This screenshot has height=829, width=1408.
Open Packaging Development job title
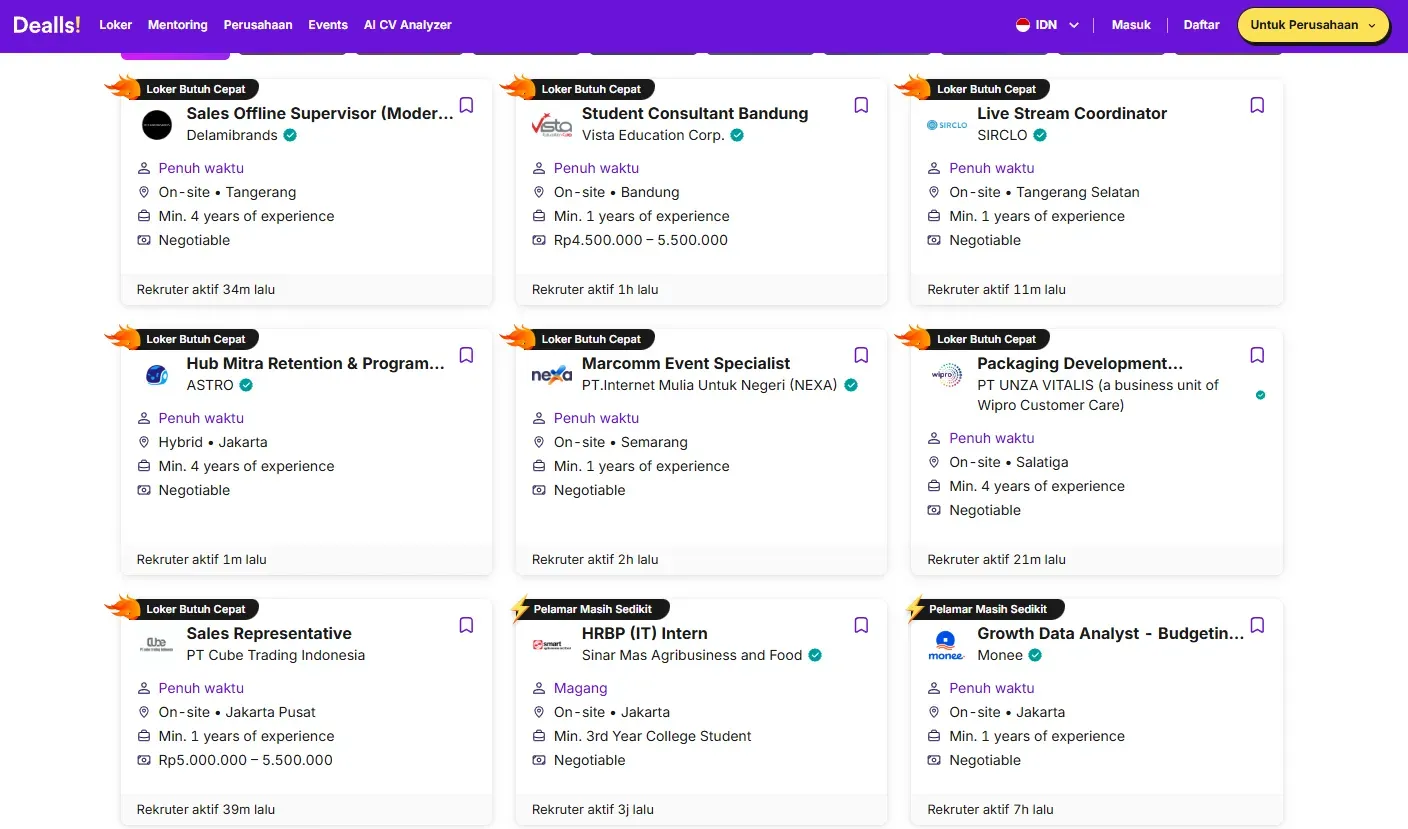point(1080,363)
